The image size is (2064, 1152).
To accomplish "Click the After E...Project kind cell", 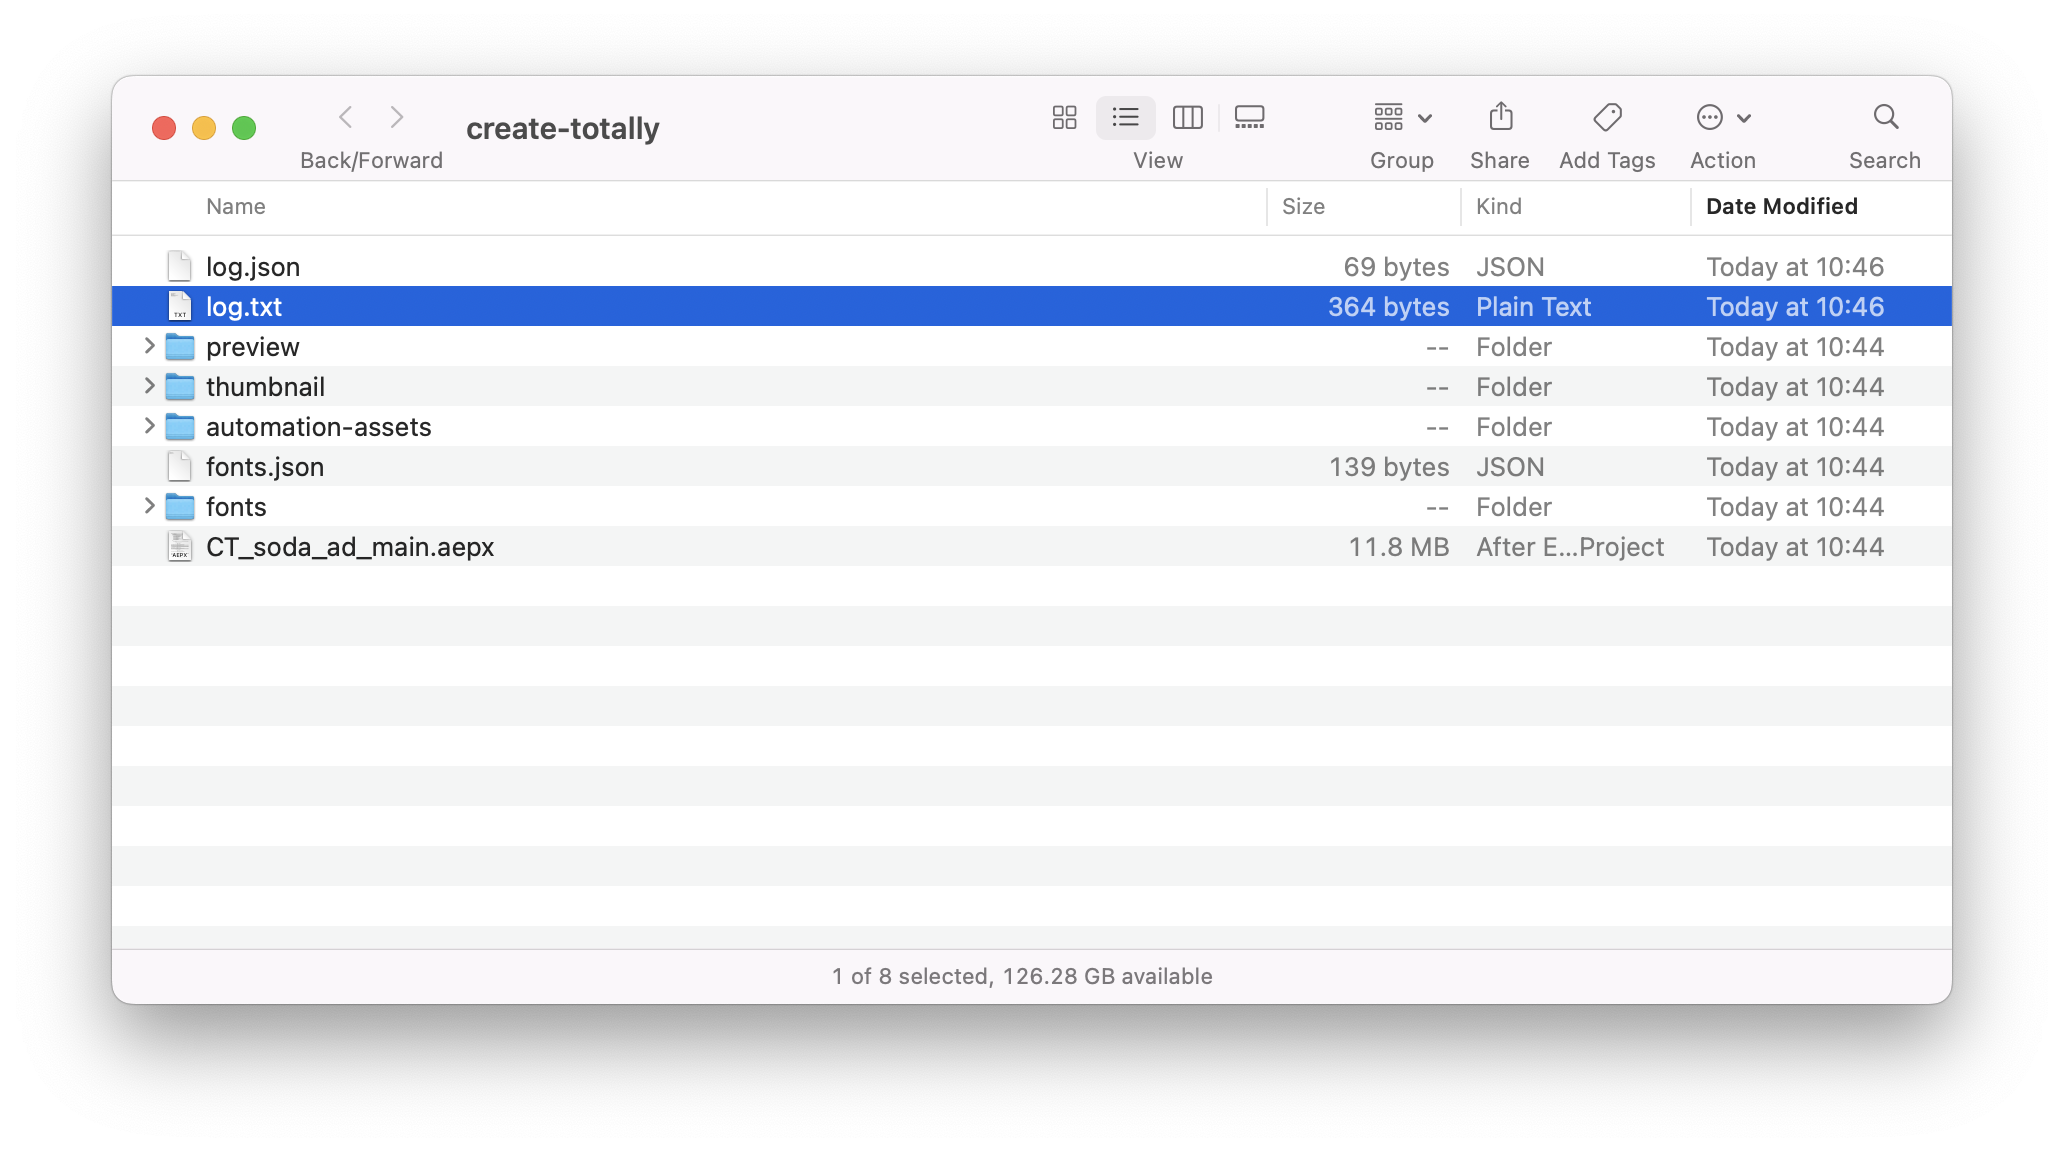I will (1570, 547).
